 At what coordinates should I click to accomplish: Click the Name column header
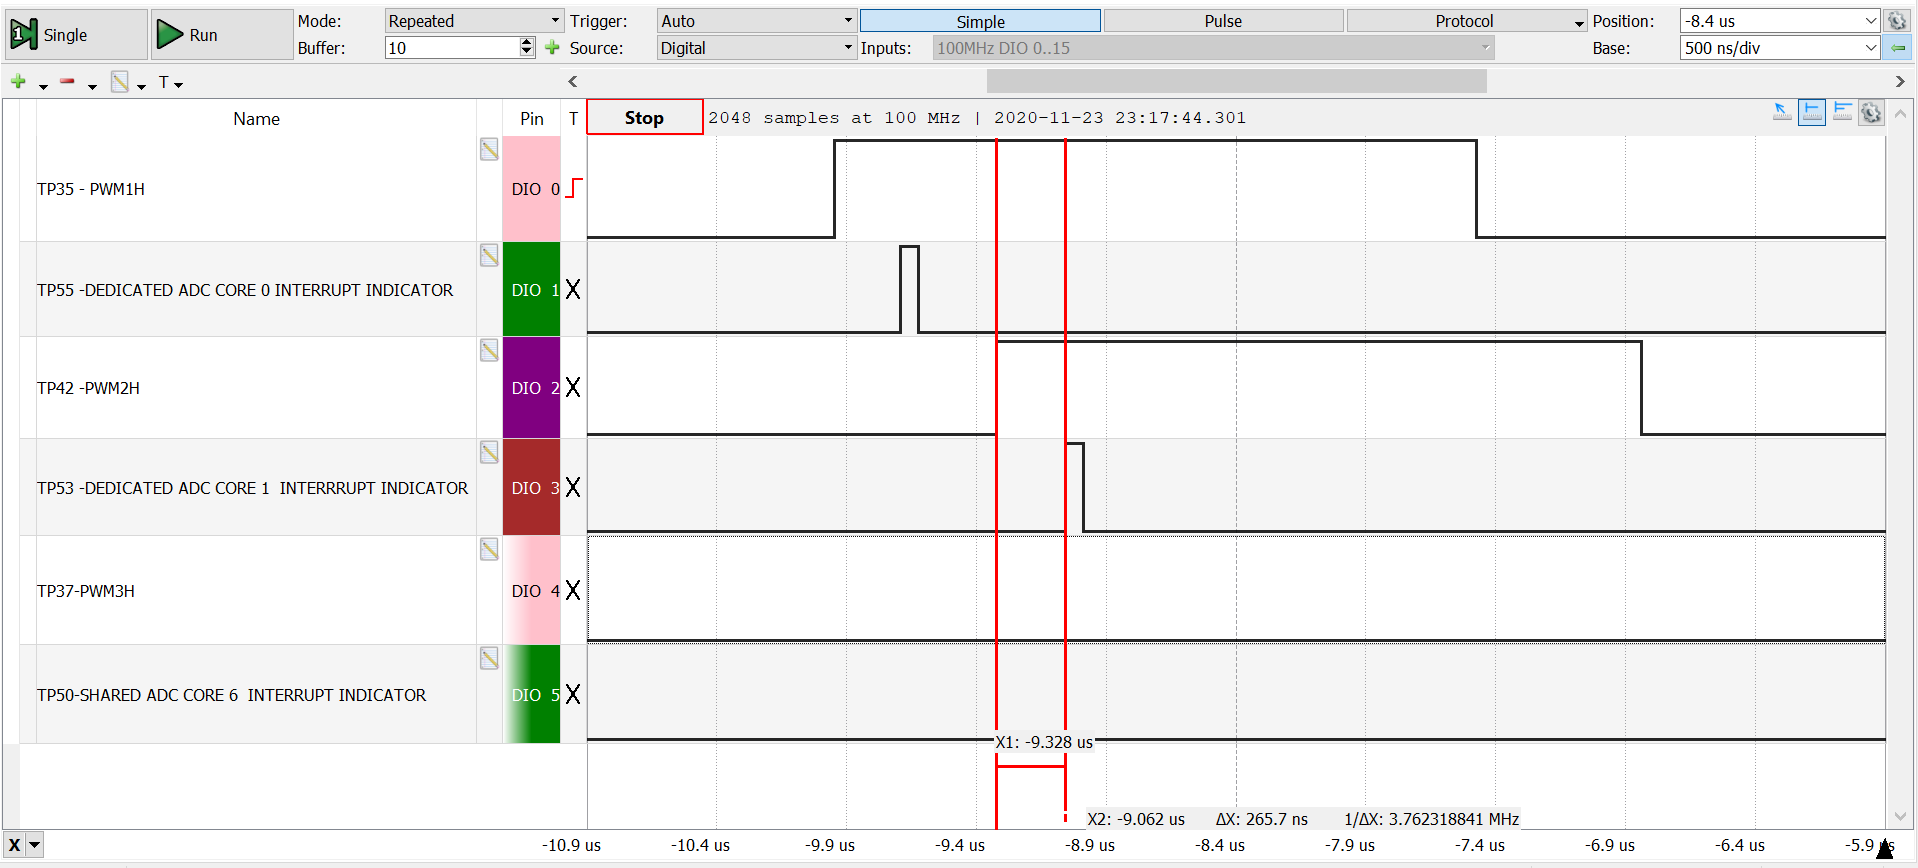256,119
